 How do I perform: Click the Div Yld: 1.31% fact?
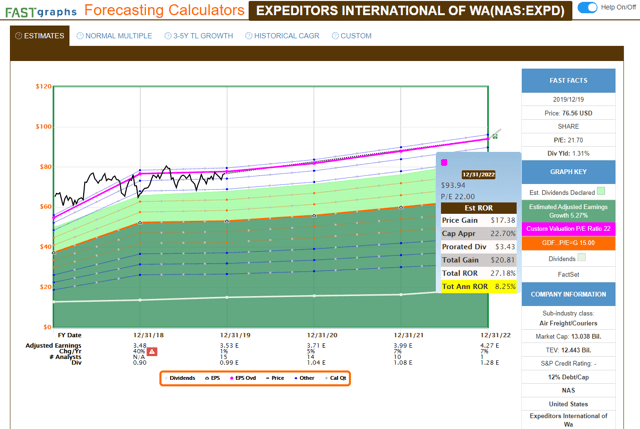coord(568,153)
